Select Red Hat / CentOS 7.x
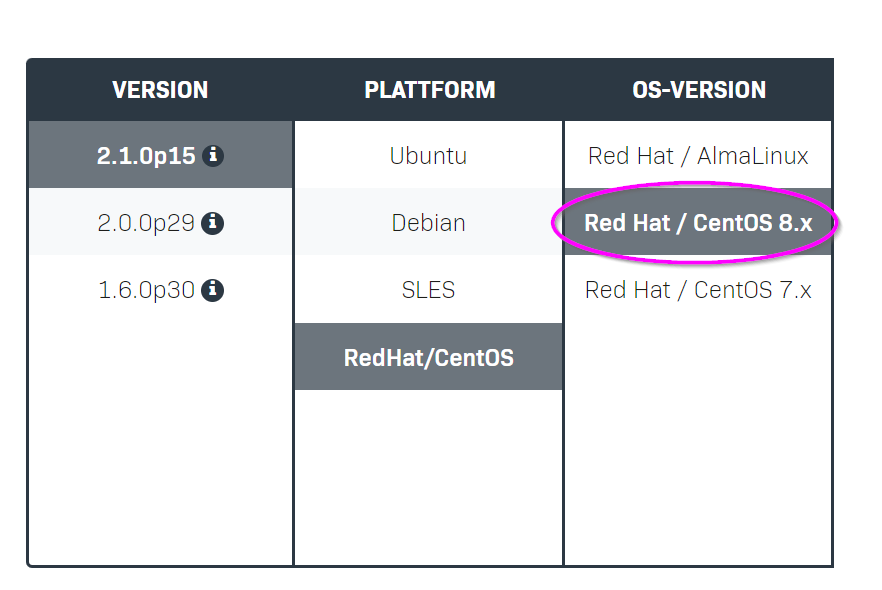This screenshot has width=882, height=590. (698, 289)
